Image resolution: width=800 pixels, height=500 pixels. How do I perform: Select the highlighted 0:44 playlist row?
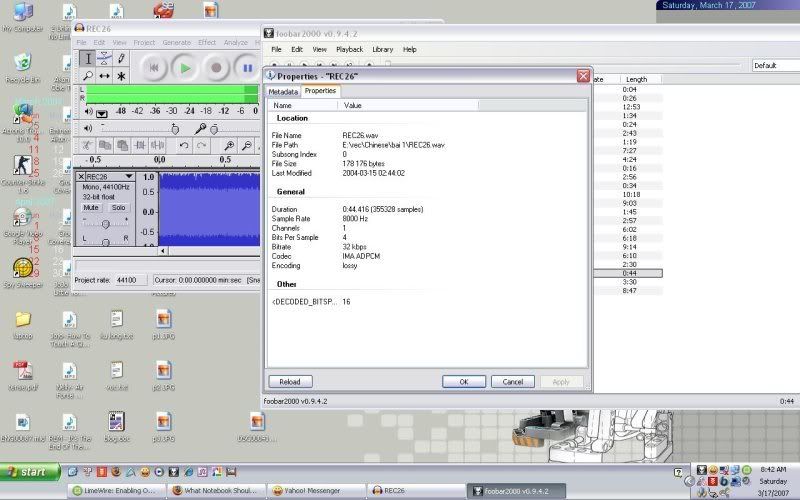(628, 273)
